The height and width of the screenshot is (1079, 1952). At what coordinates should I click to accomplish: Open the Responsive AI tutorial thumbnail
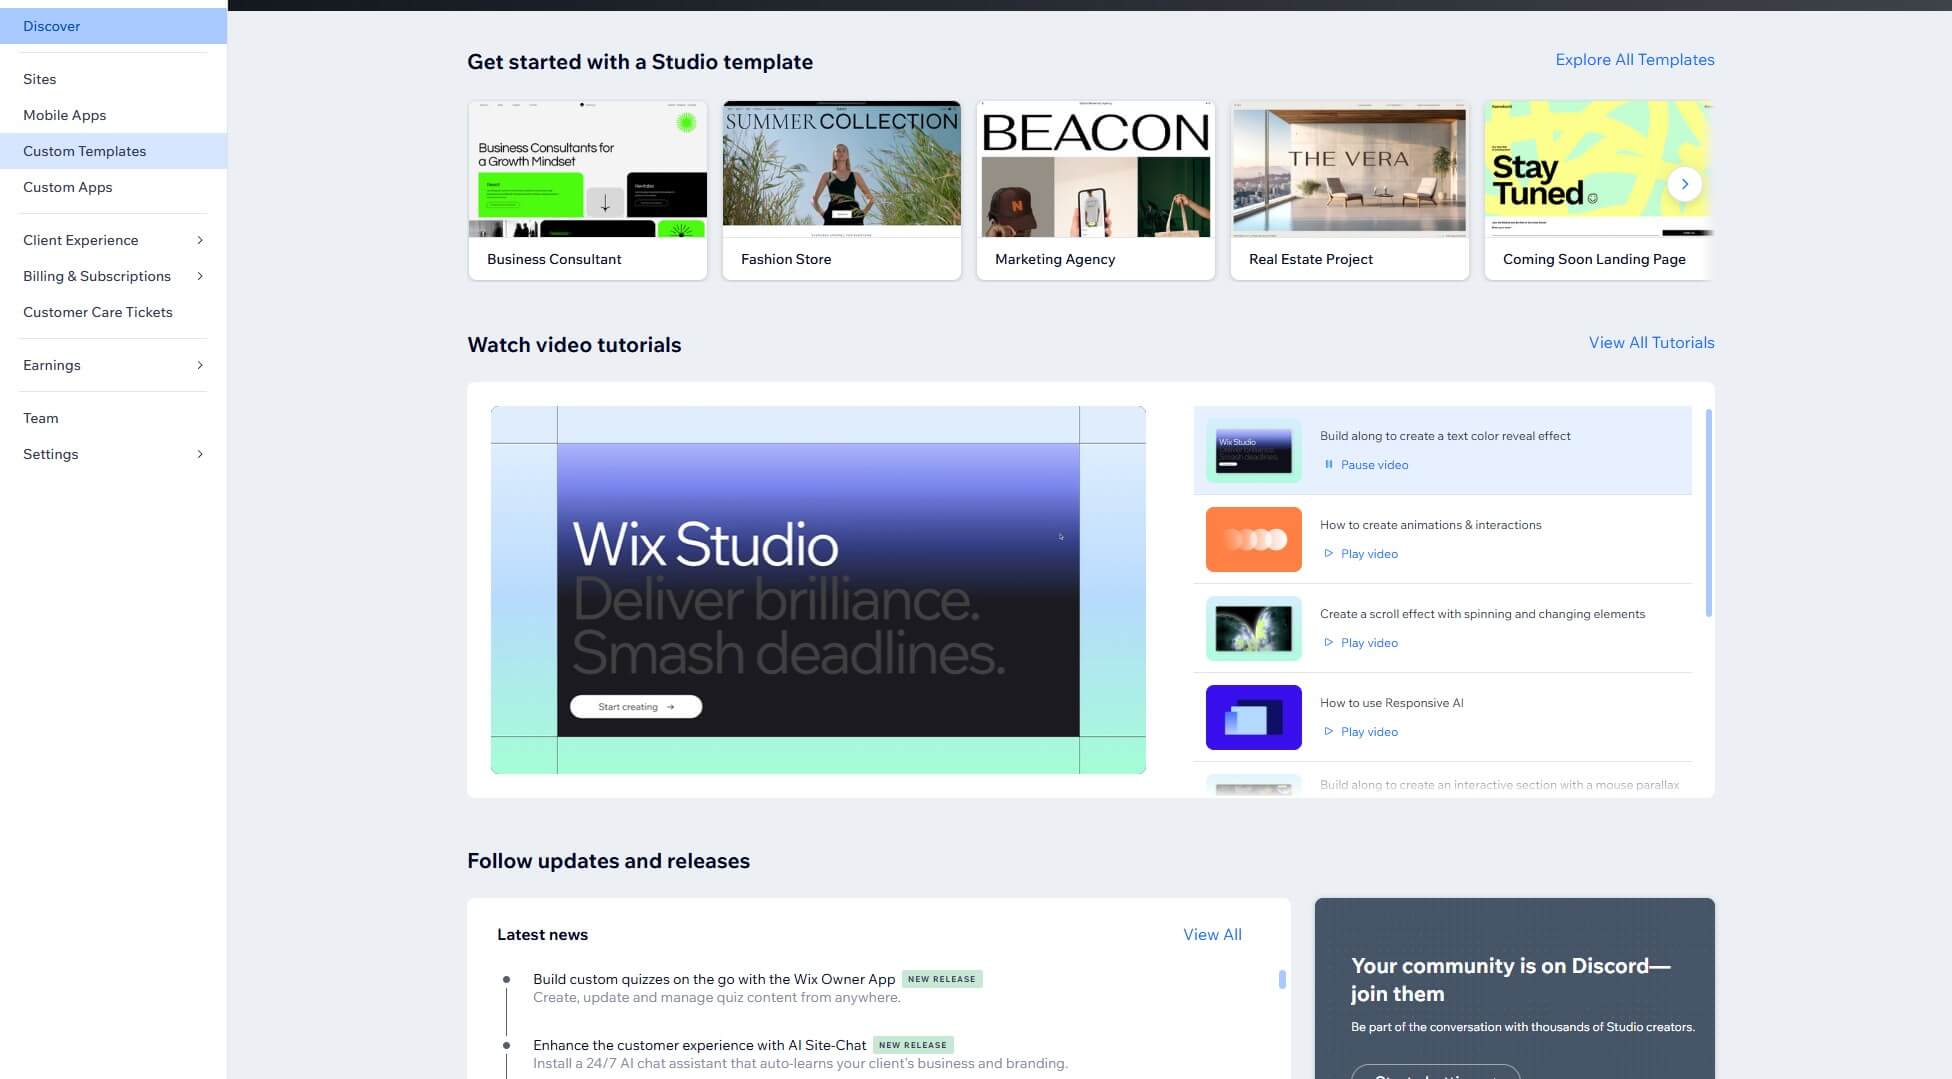[x=1253, y=718]
